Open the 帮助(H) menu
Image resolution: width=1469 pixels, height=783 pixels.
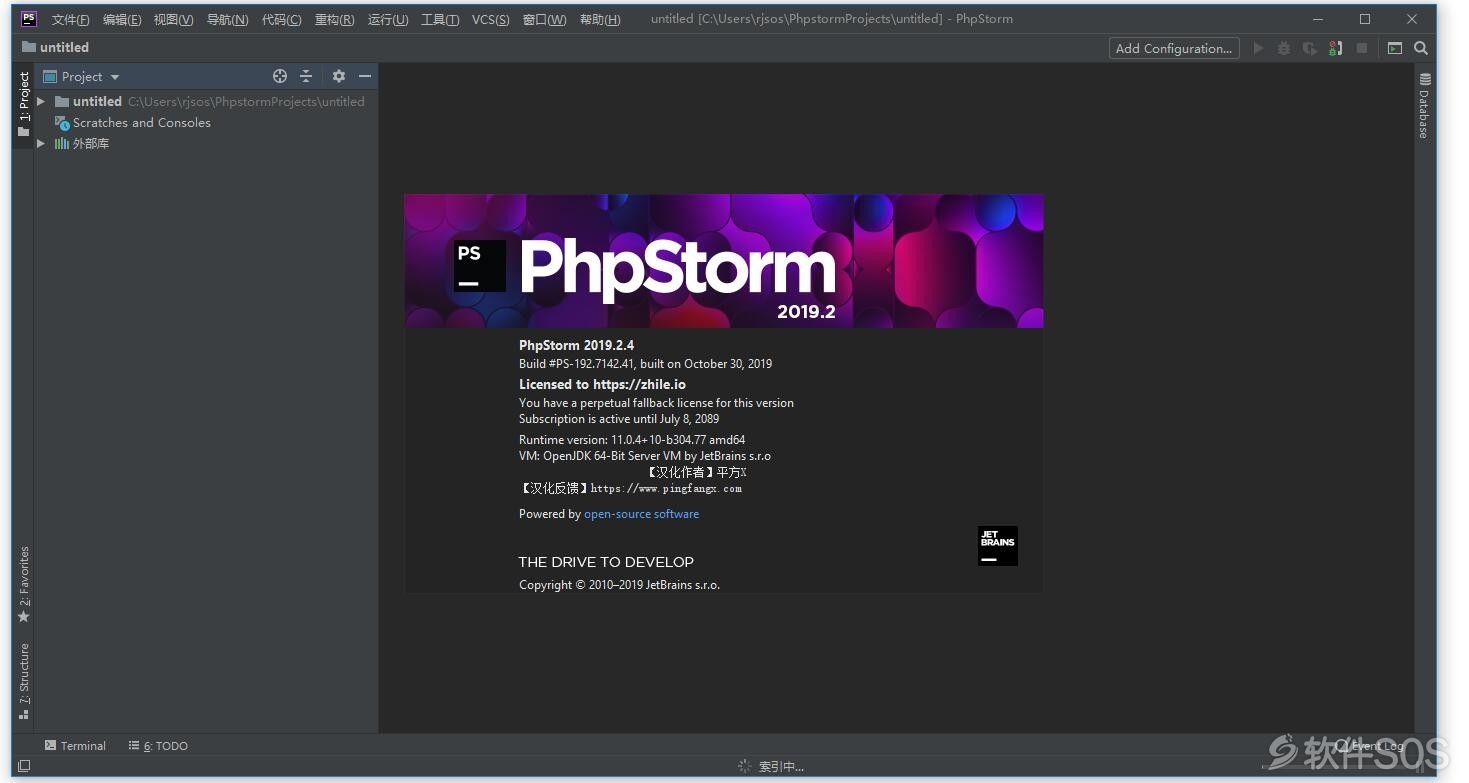click(600, 20)
